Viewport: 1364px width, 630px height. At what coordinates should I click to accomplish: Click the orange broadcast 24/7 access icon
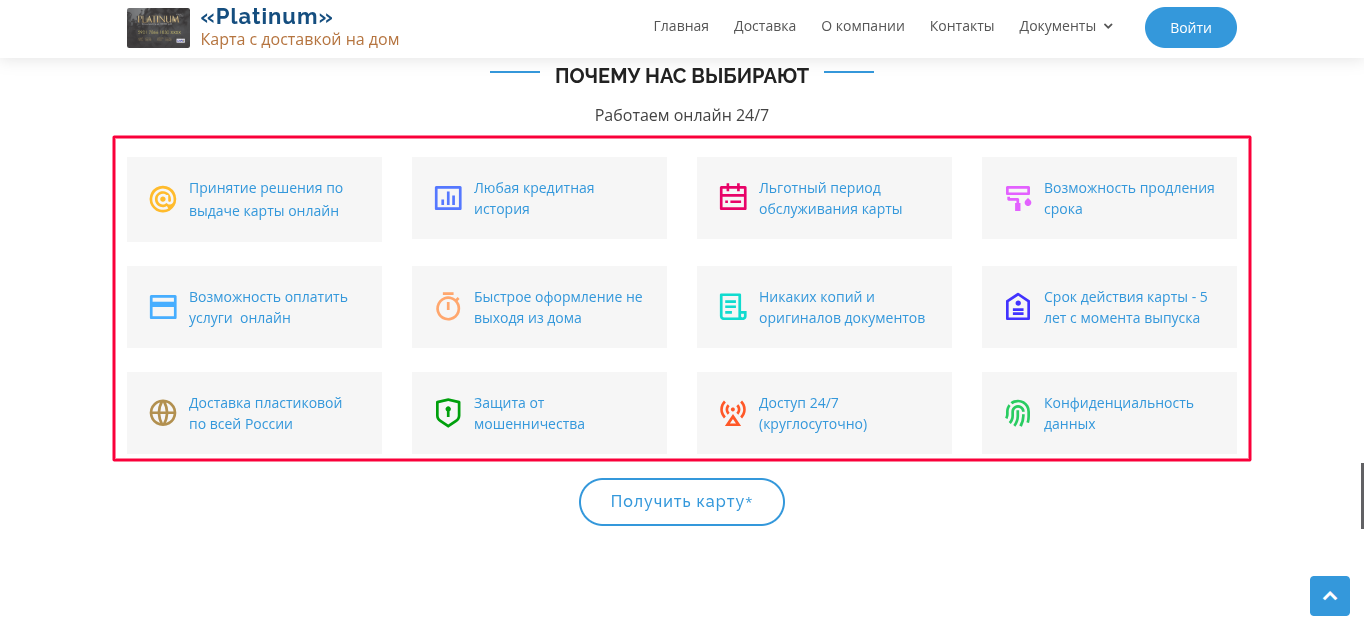tap(733, 413)
